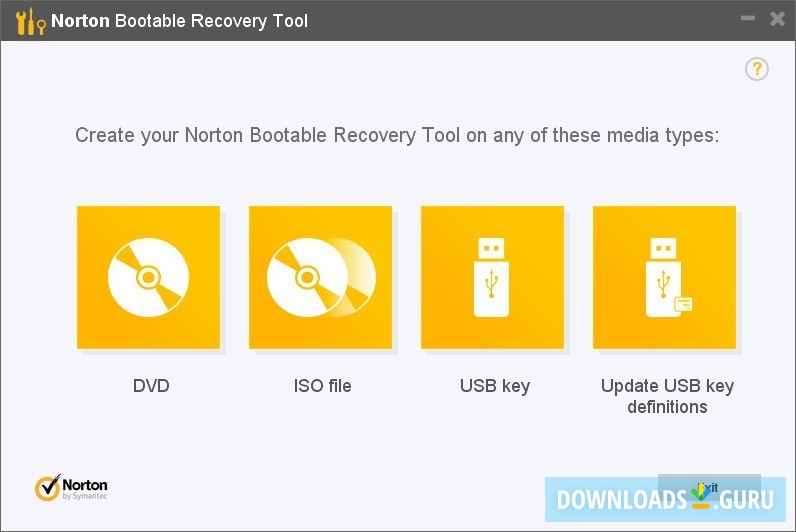Click the USB key text label

[495, 386]
